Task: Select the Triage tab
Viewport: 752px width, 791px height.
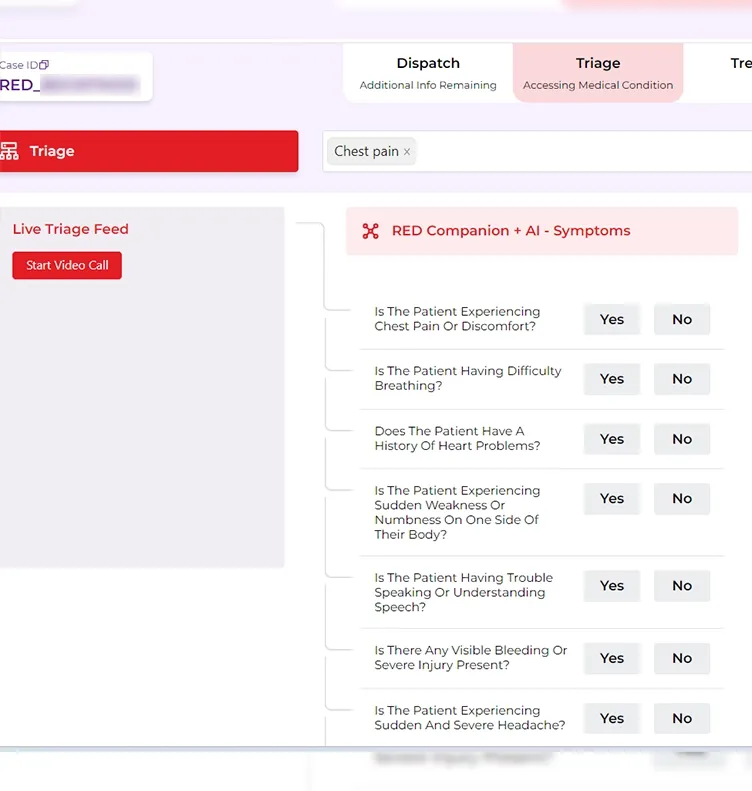Action: pyautogui.click(x=598, y=73)
